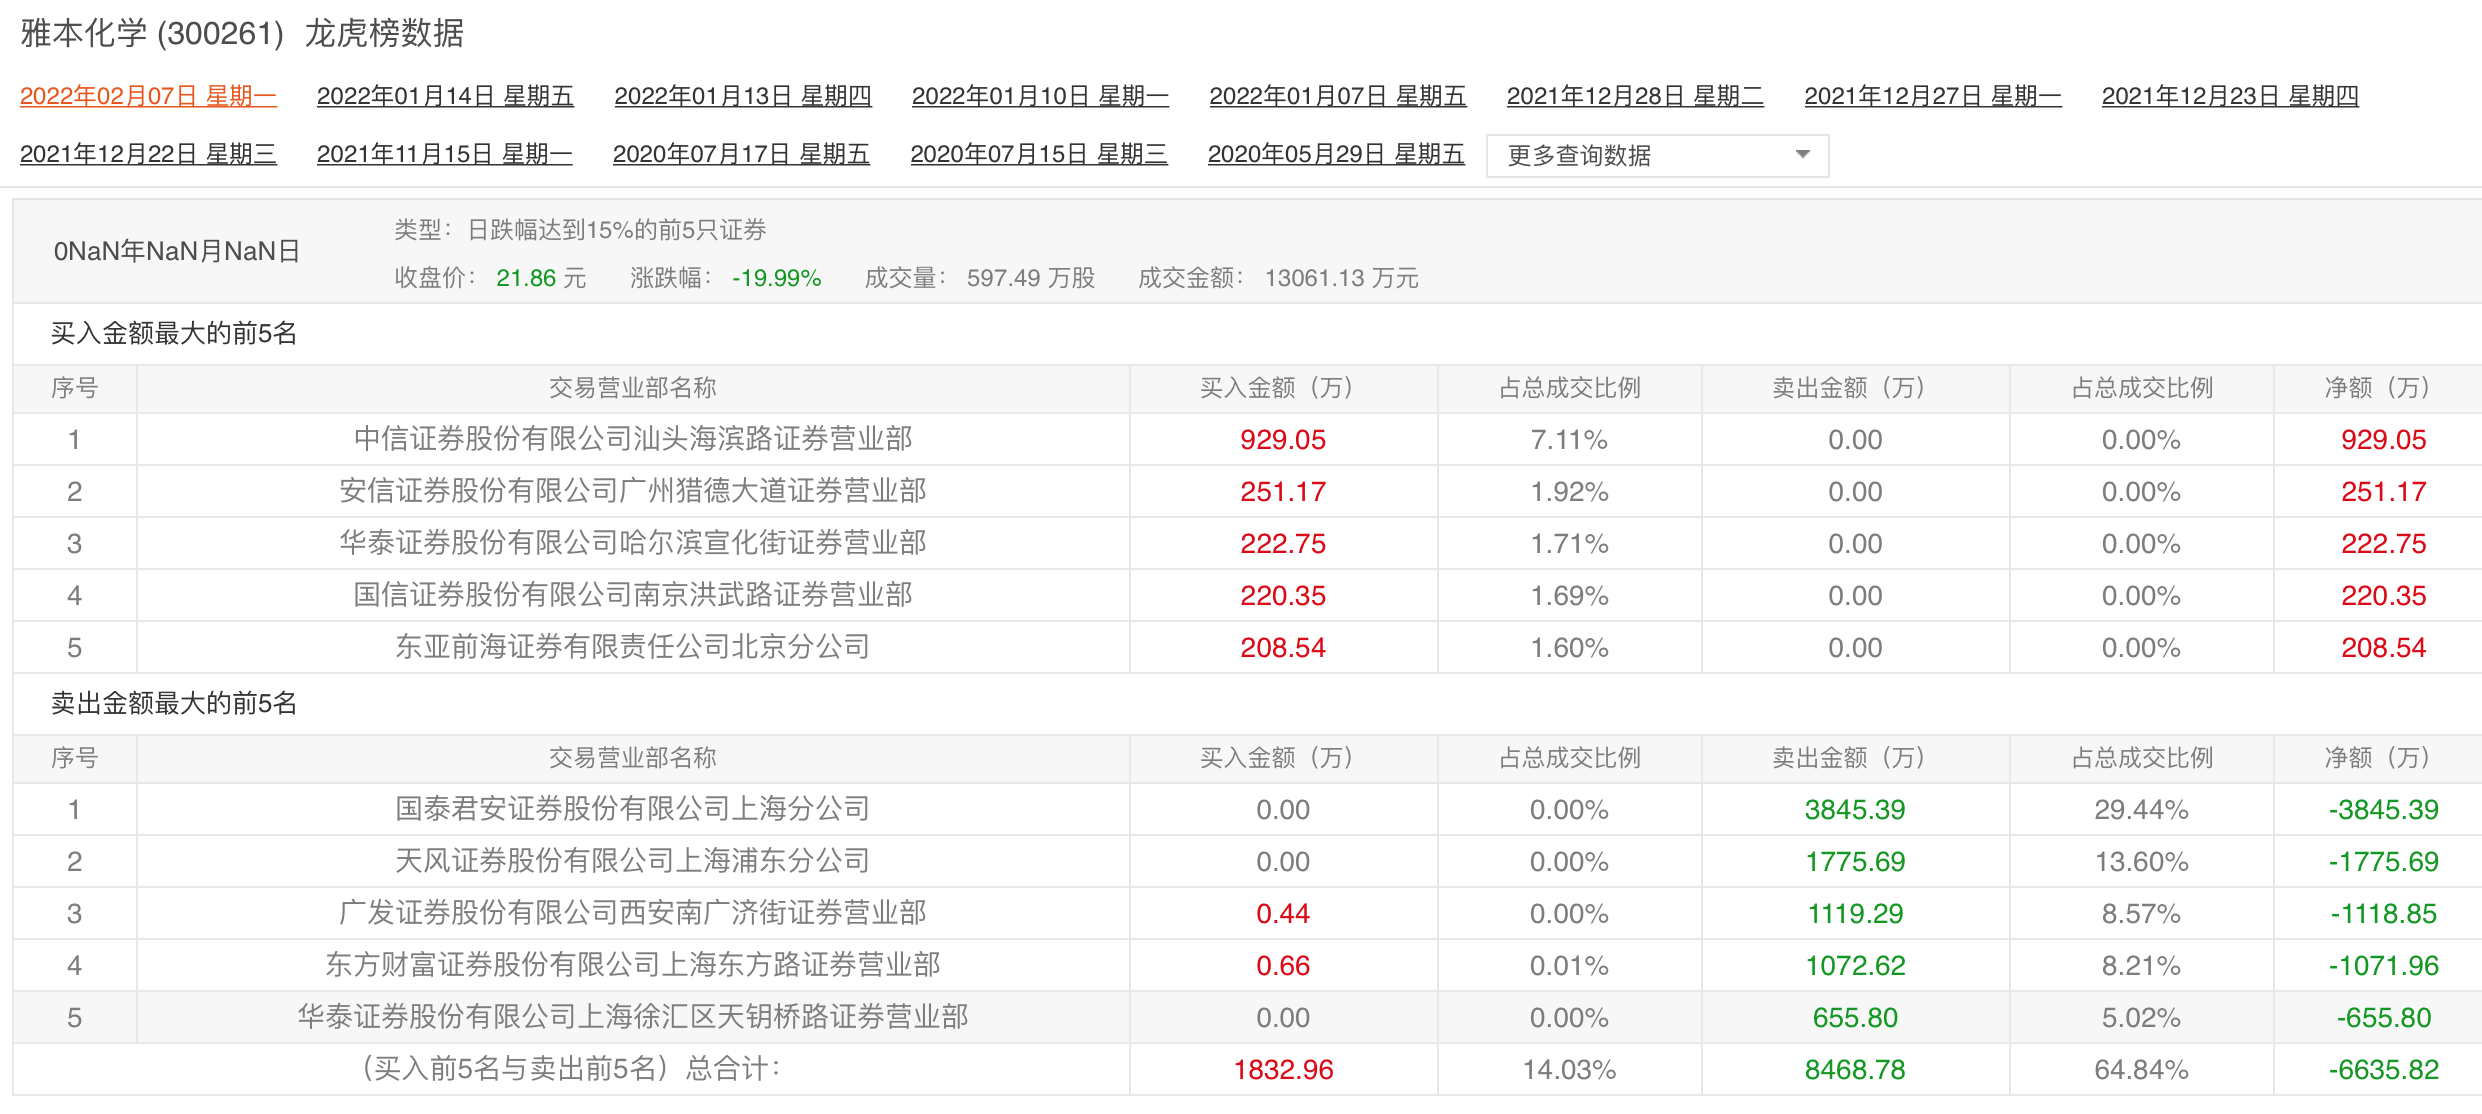Select the 2020年05月29日 星期五 date link

click(x=1336, y=154)
